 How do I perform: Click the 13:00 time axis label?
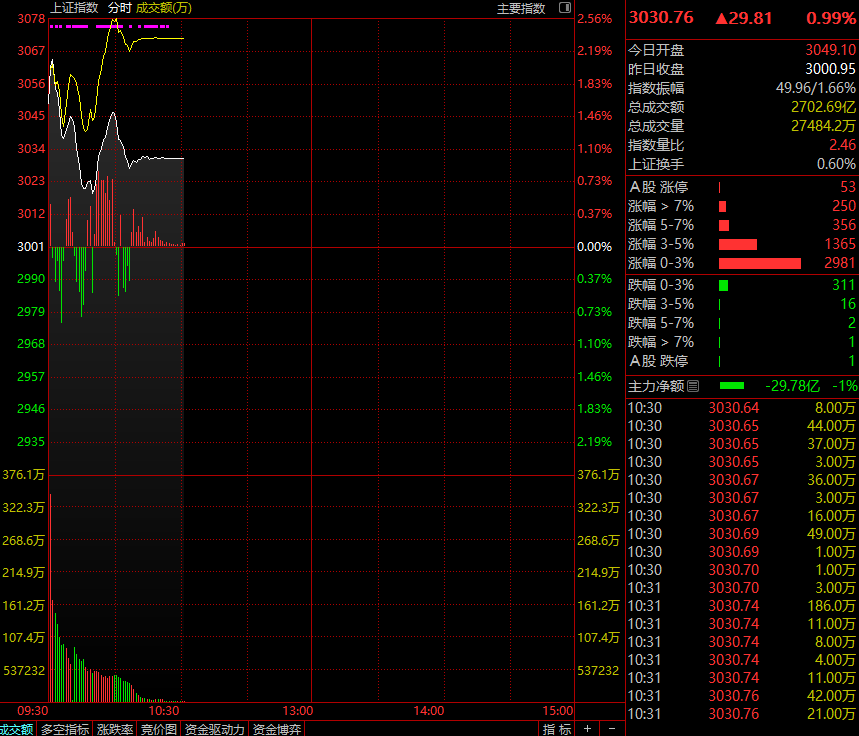coord(297,711)
